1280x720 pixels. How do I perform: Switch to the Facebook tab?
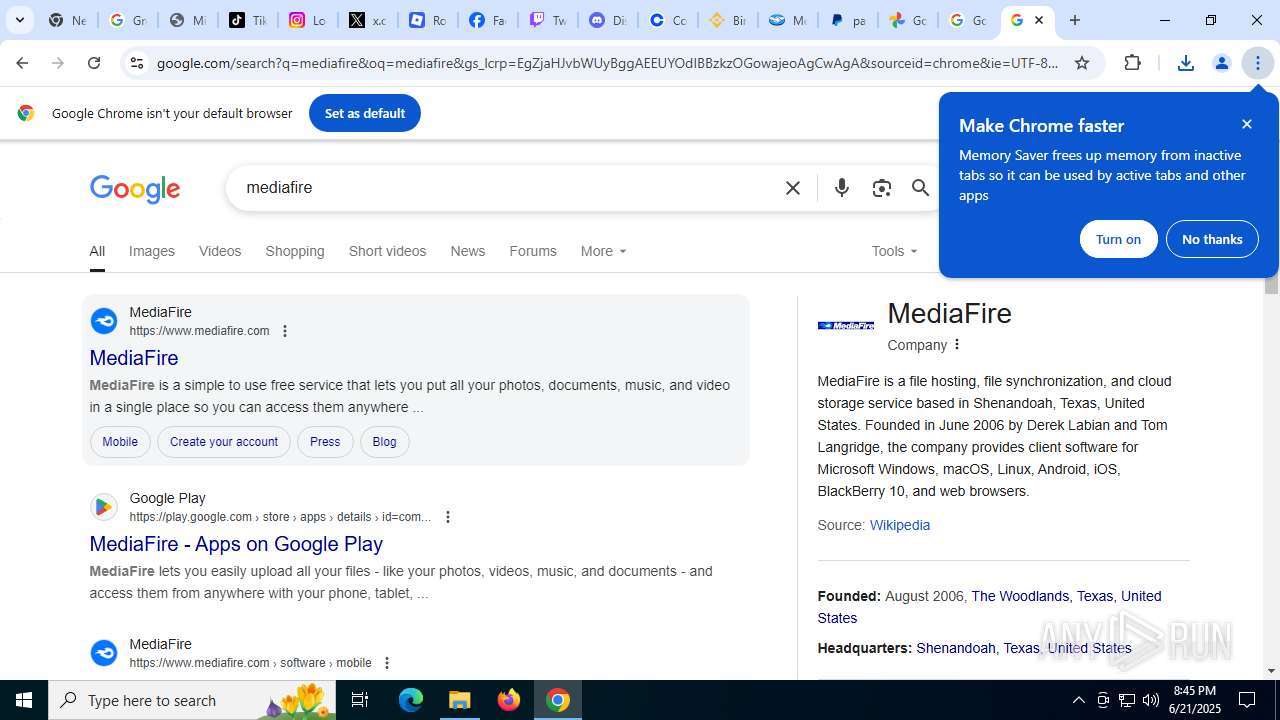488,20
